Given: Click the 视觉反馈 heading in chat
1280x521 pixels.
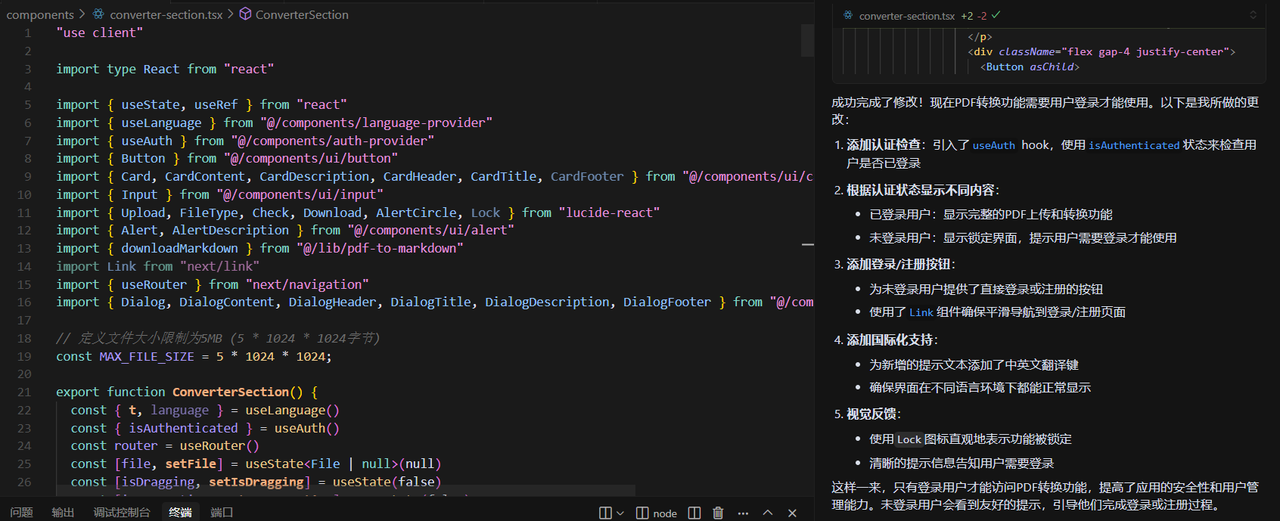Looking at the screenshot, I should point(872,414).
